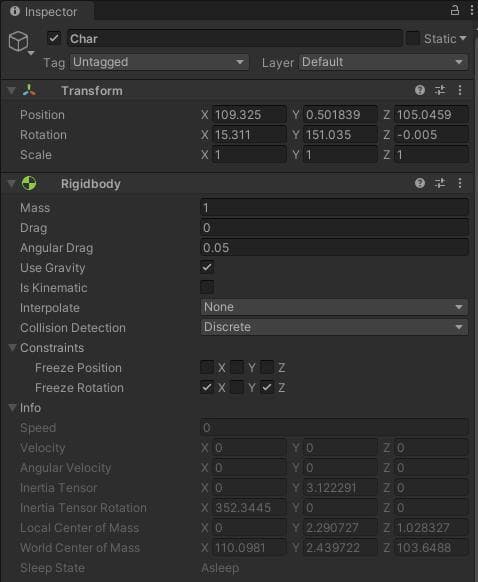Open the Tag Untagged dropdown
The width and height of the screenshot is (478, 582).
click(x=159, y=62)
